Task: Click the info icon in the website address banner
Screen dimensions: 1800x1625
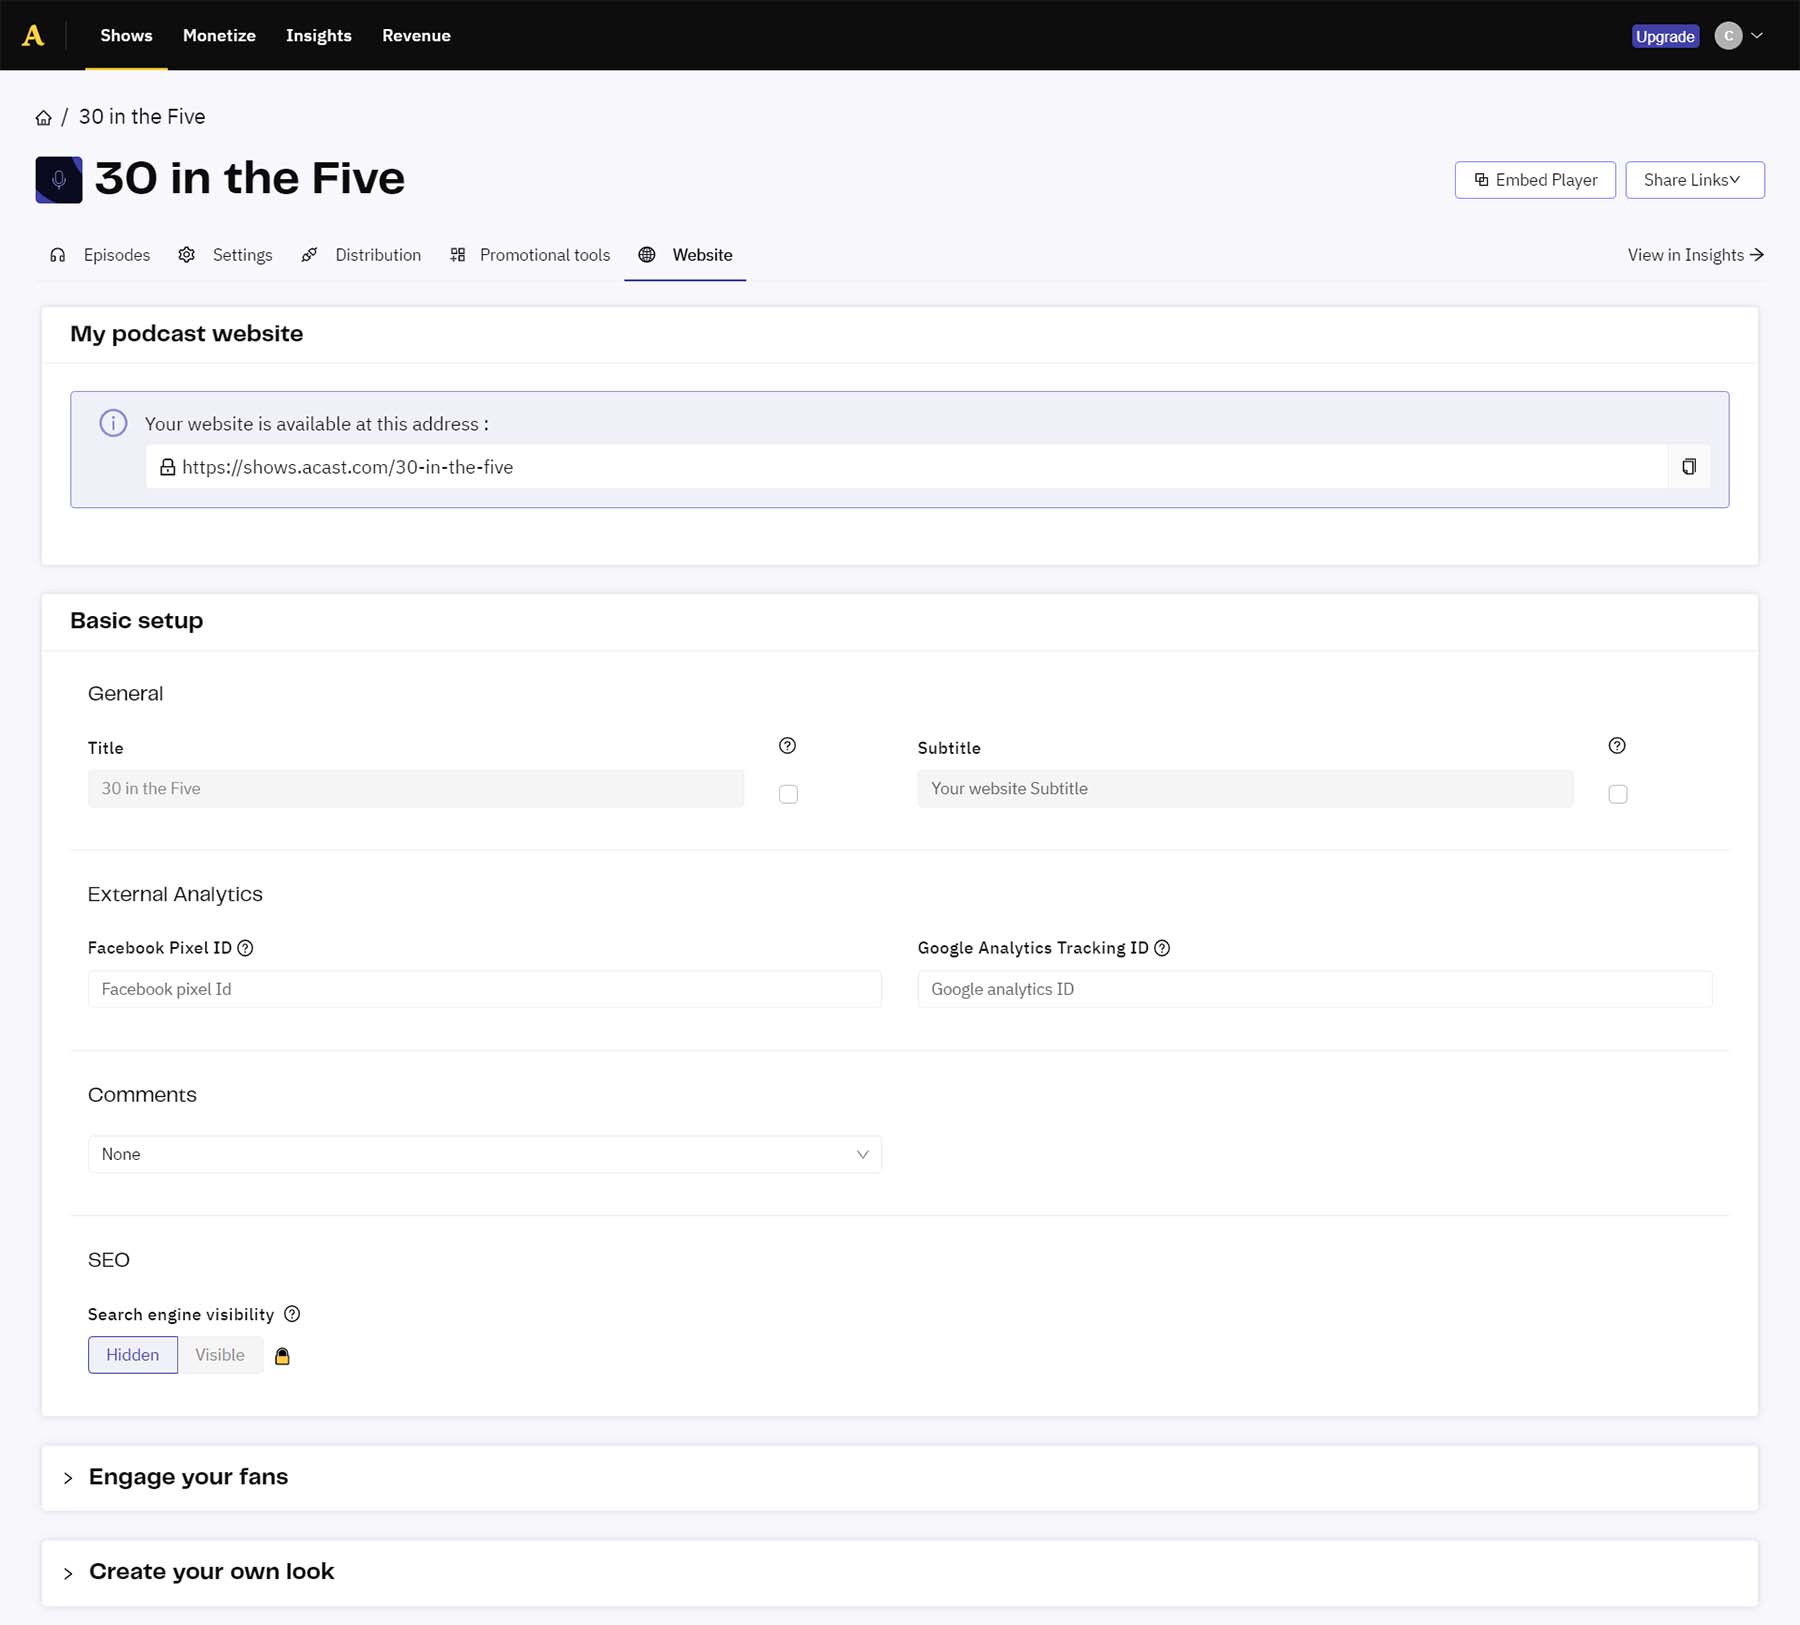Action: pos(113,423)
